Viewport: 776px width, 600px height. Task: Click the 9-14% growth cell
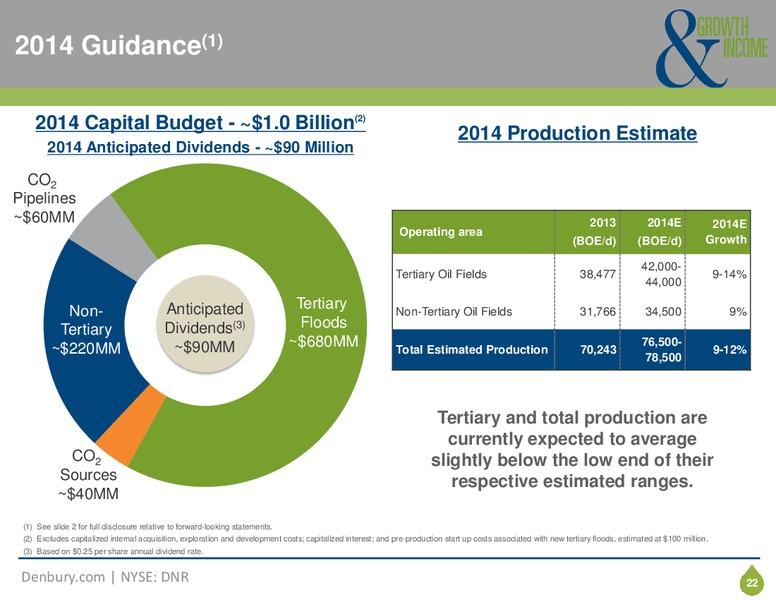tap(729, 274)
